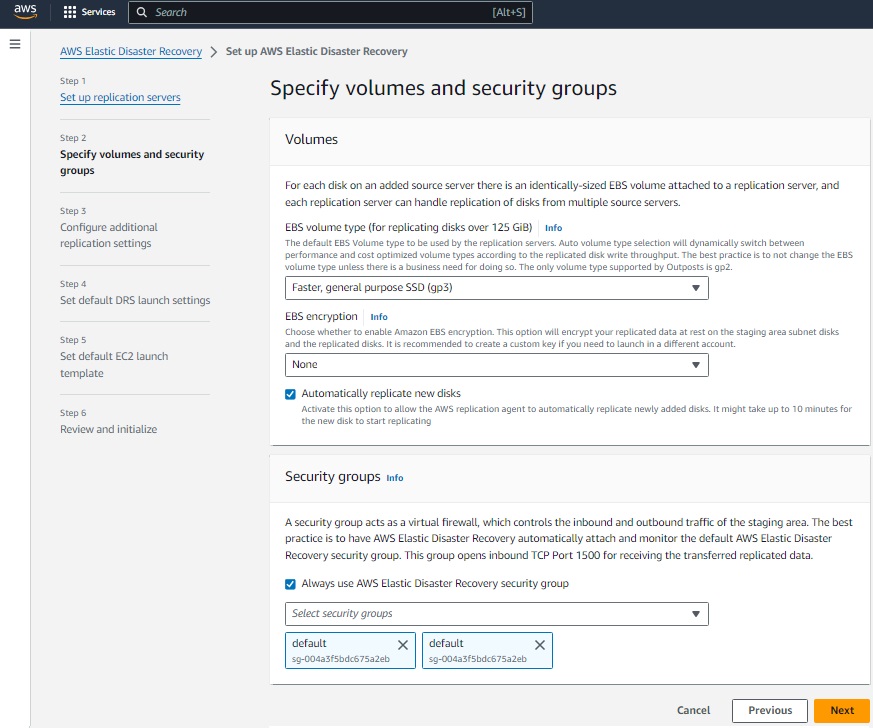The width and height of the screenshot is (873, 728).
Task: Toggle Always use AWS Elastic Disaster Recovery security group
Action: 291,584
